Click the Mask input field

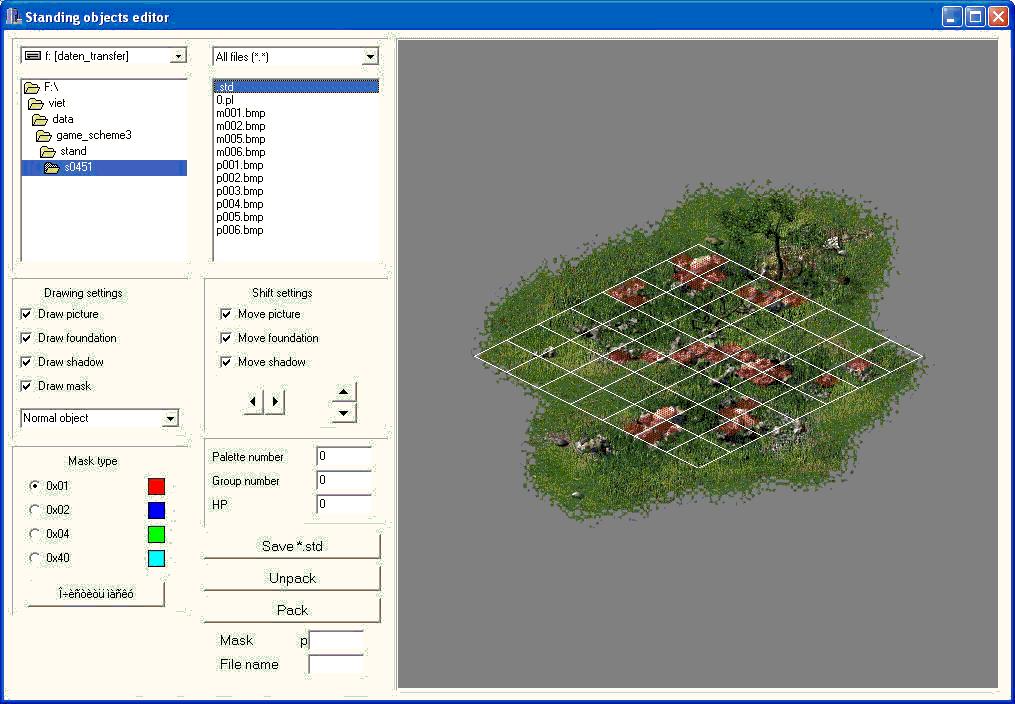coord(336,641)
